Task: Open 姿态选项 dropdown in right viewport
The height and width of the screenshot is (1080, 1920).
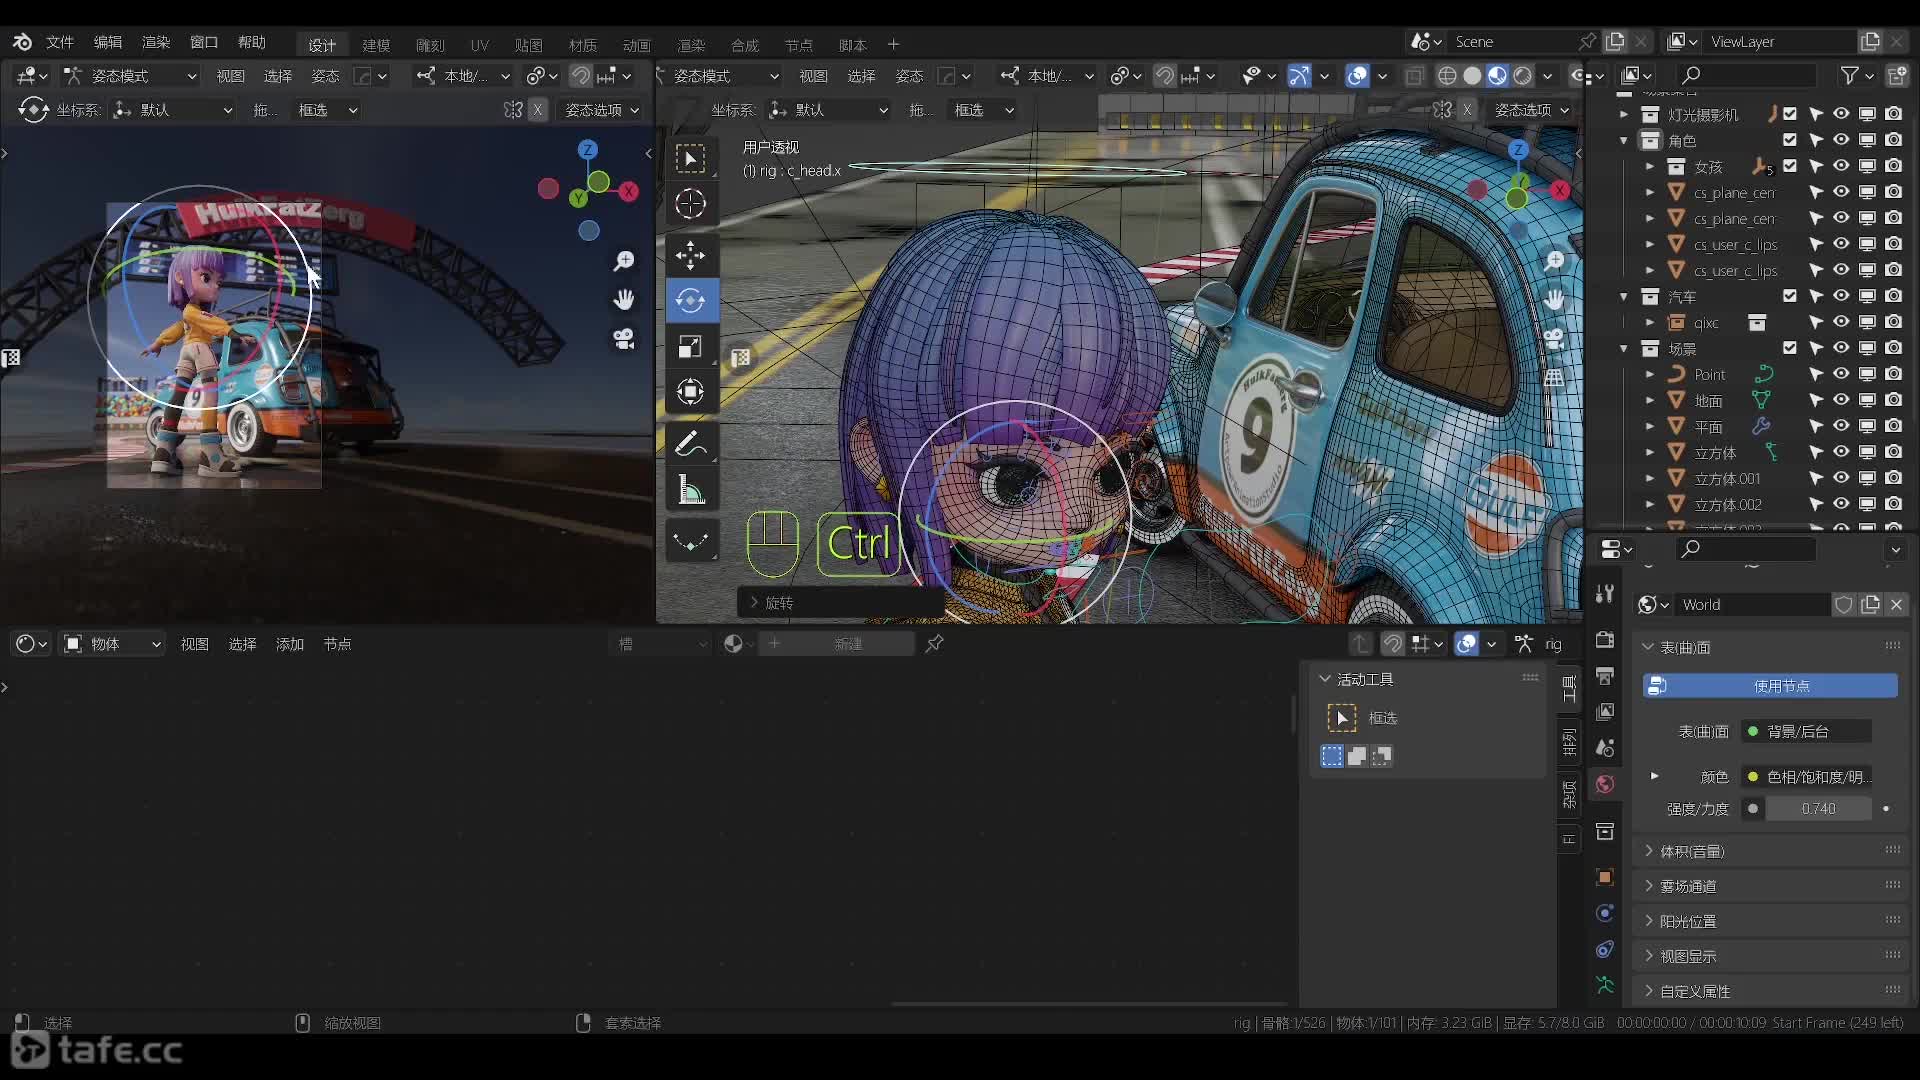Action: click(1531, 110)
